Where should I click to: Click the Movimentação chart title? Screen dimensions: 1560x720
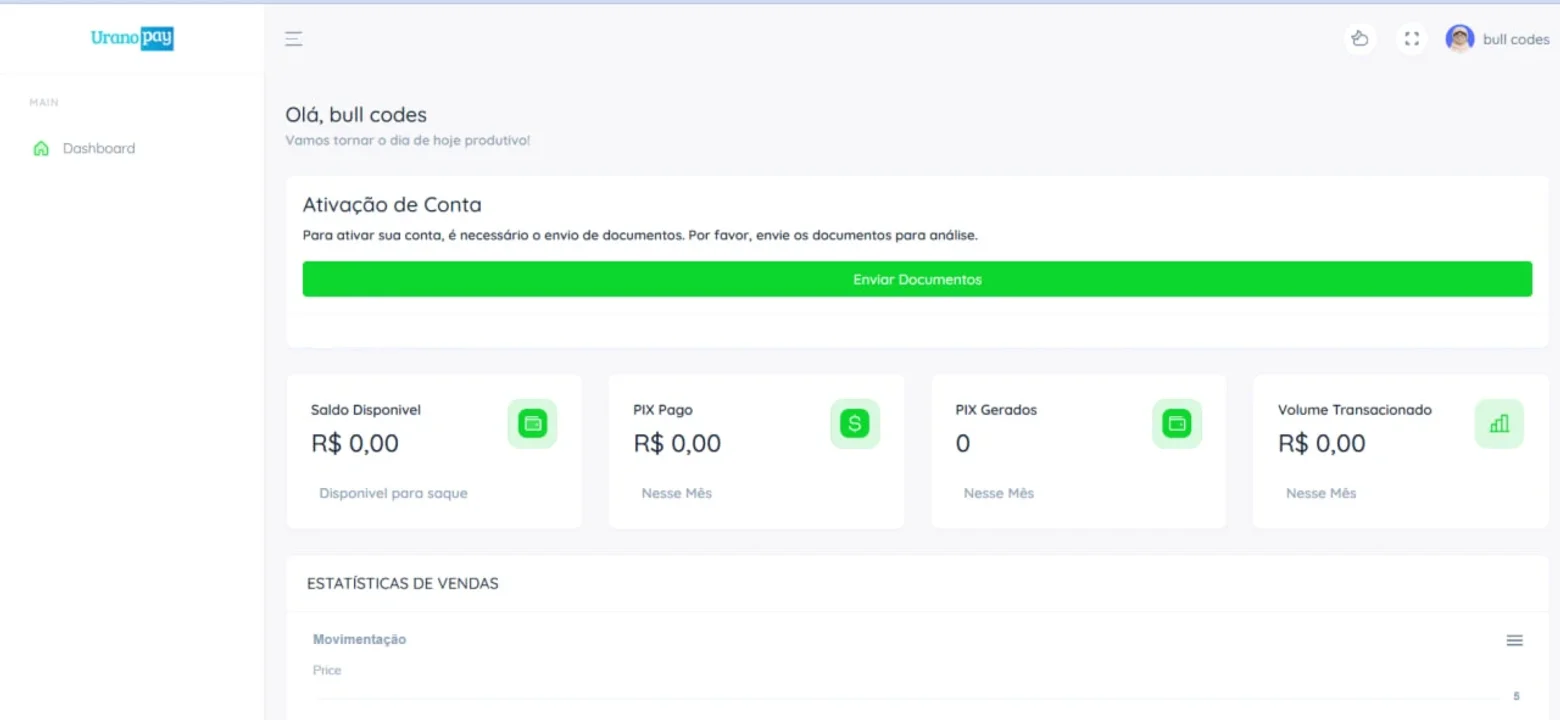[x=360, y=639]
